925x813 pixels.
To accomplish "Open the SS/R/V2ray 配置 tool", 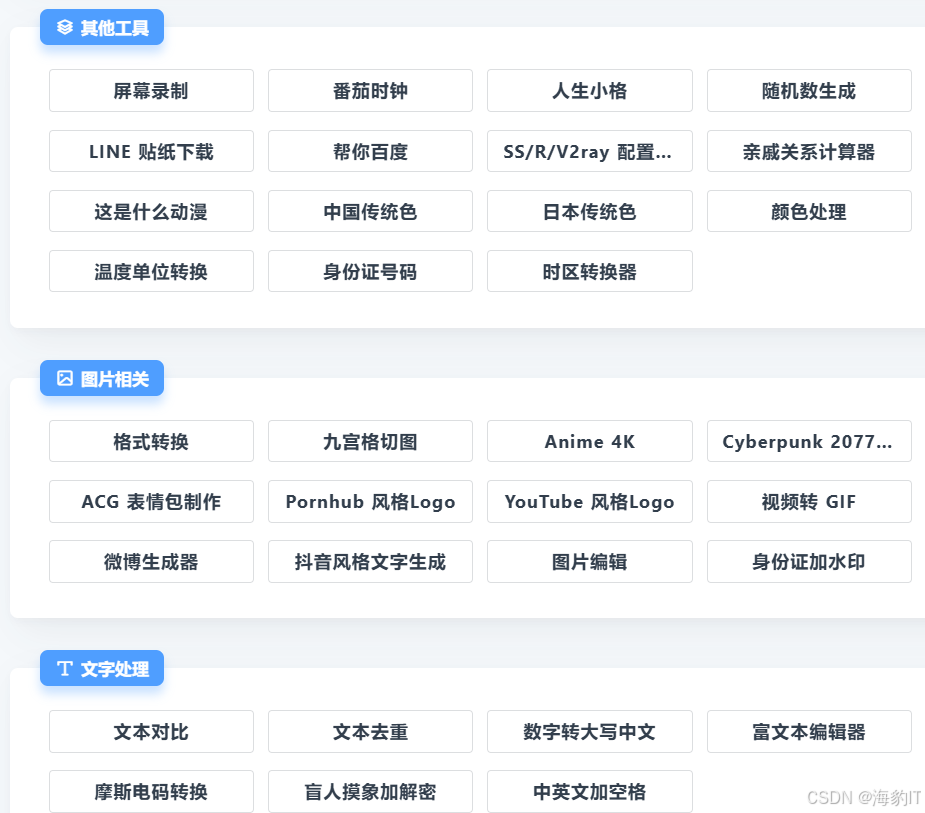I will click(x=589, y=151).
